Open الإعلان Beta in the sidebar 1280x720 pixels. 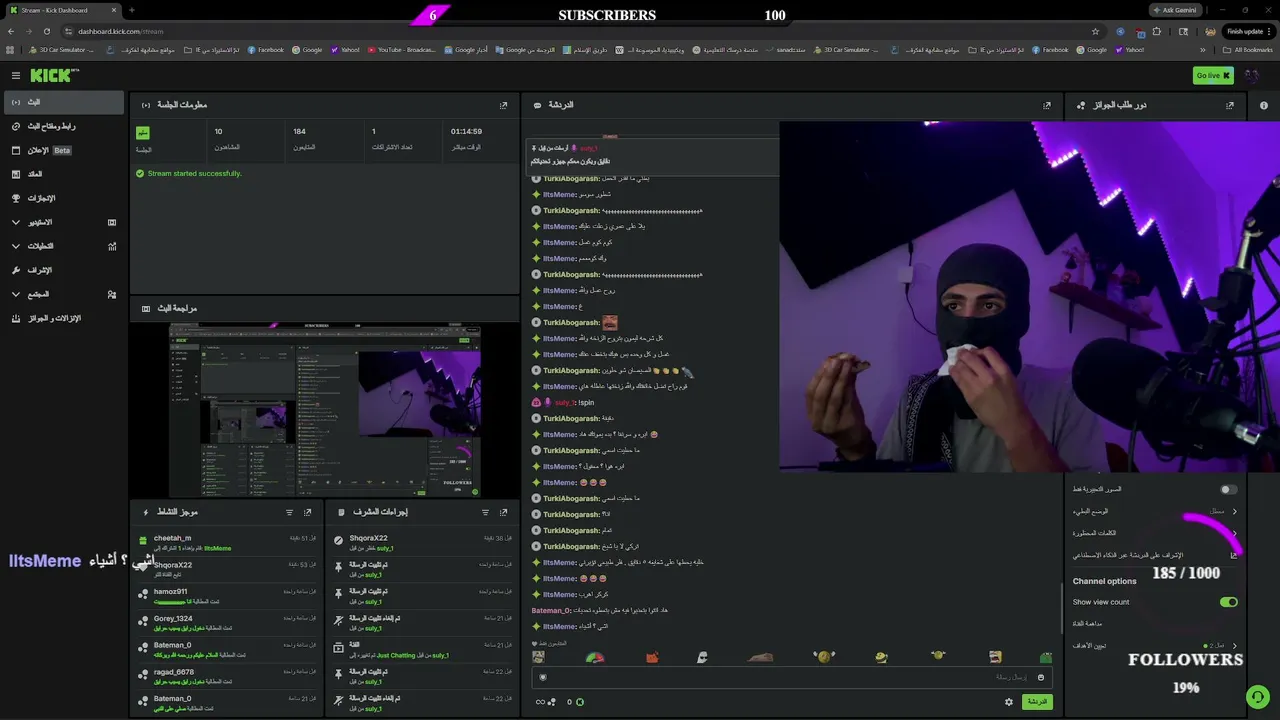pos(62,150)
